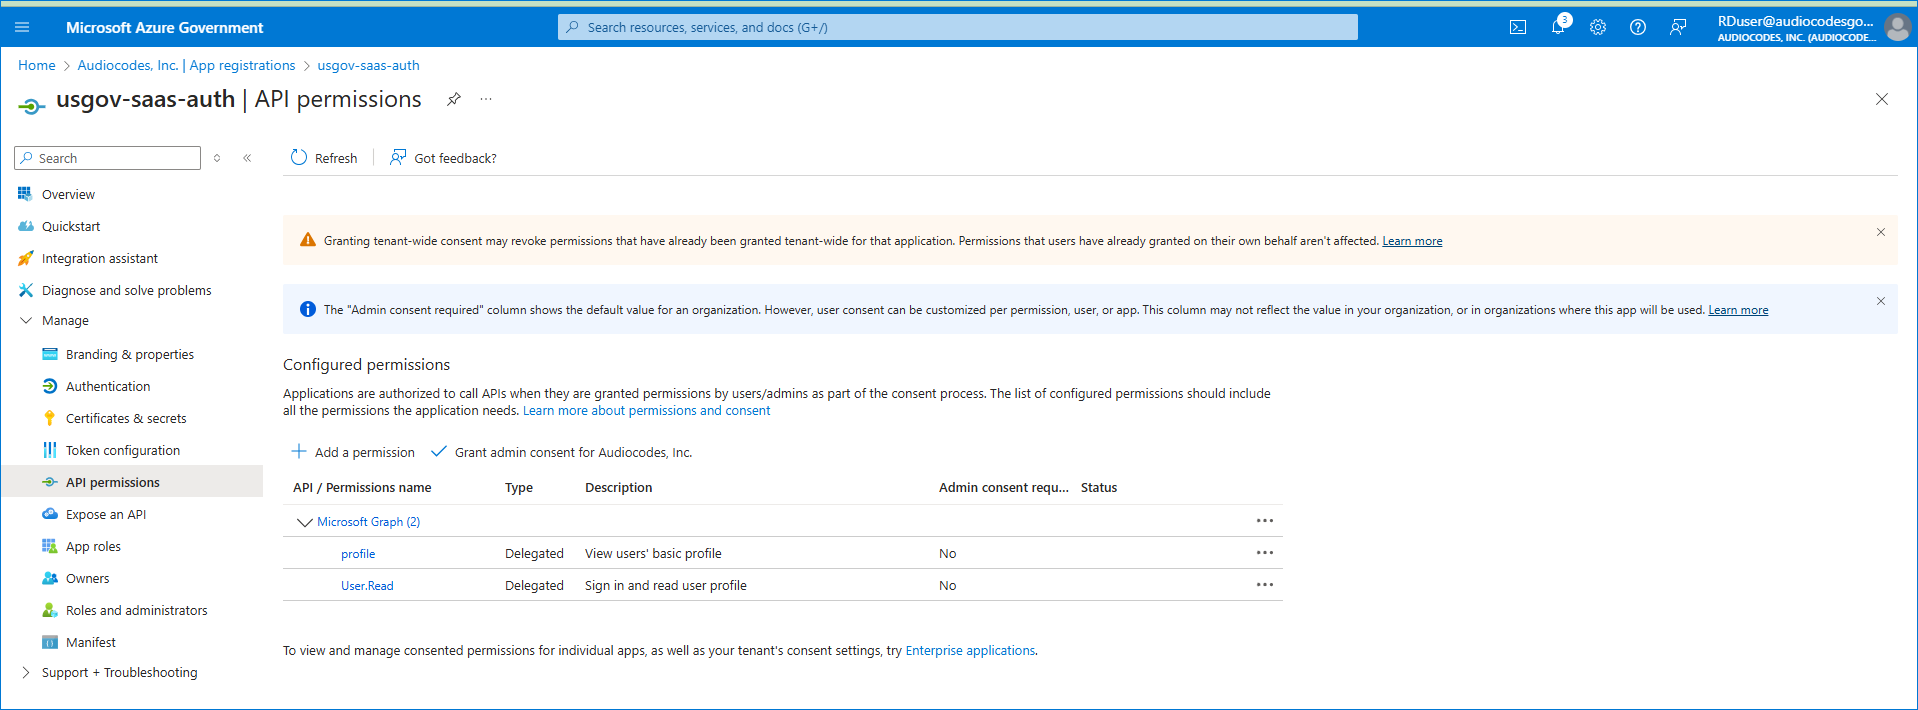Open notifications bell icon
Image resolution: width=1918 pixels, height=710 pixels.
[1558, 27]
